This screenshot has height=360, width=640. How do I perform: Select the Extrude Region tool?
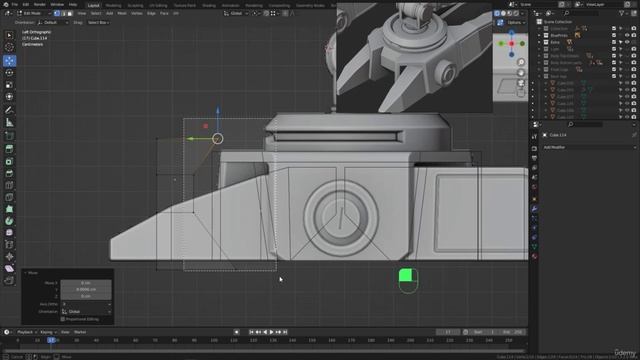pyautogui.click(x=9, y=149)
